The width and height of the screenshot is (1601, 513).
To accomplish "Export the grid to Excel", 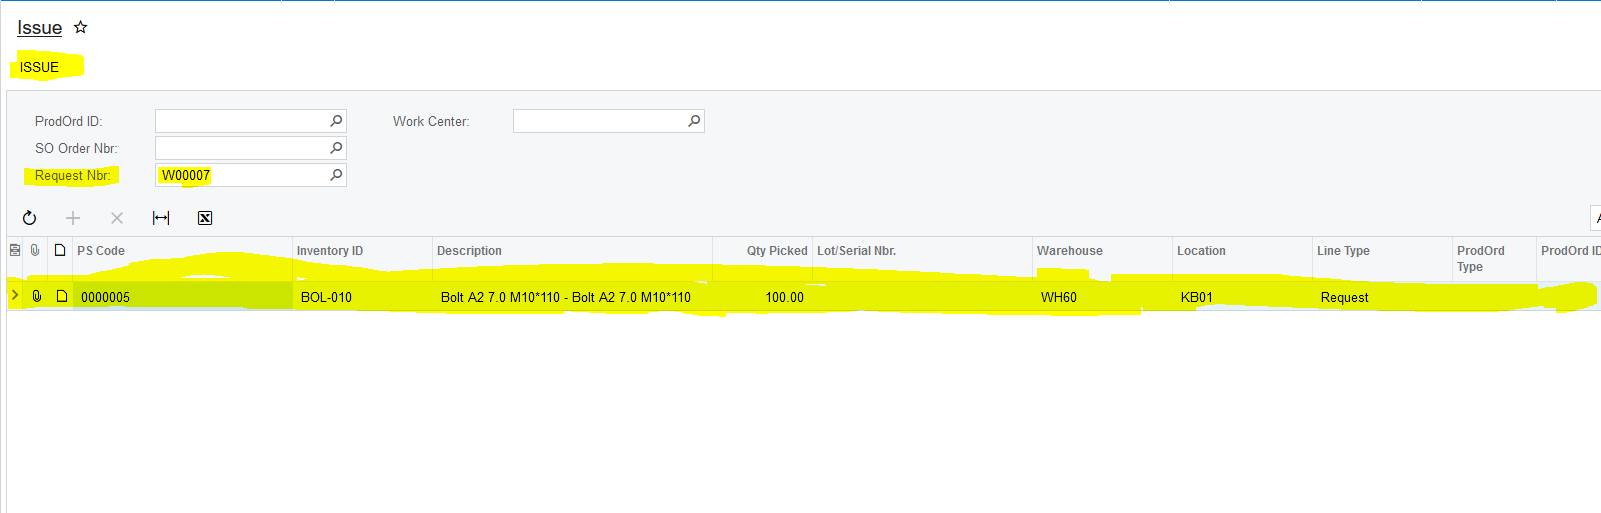I will [205, 218].
